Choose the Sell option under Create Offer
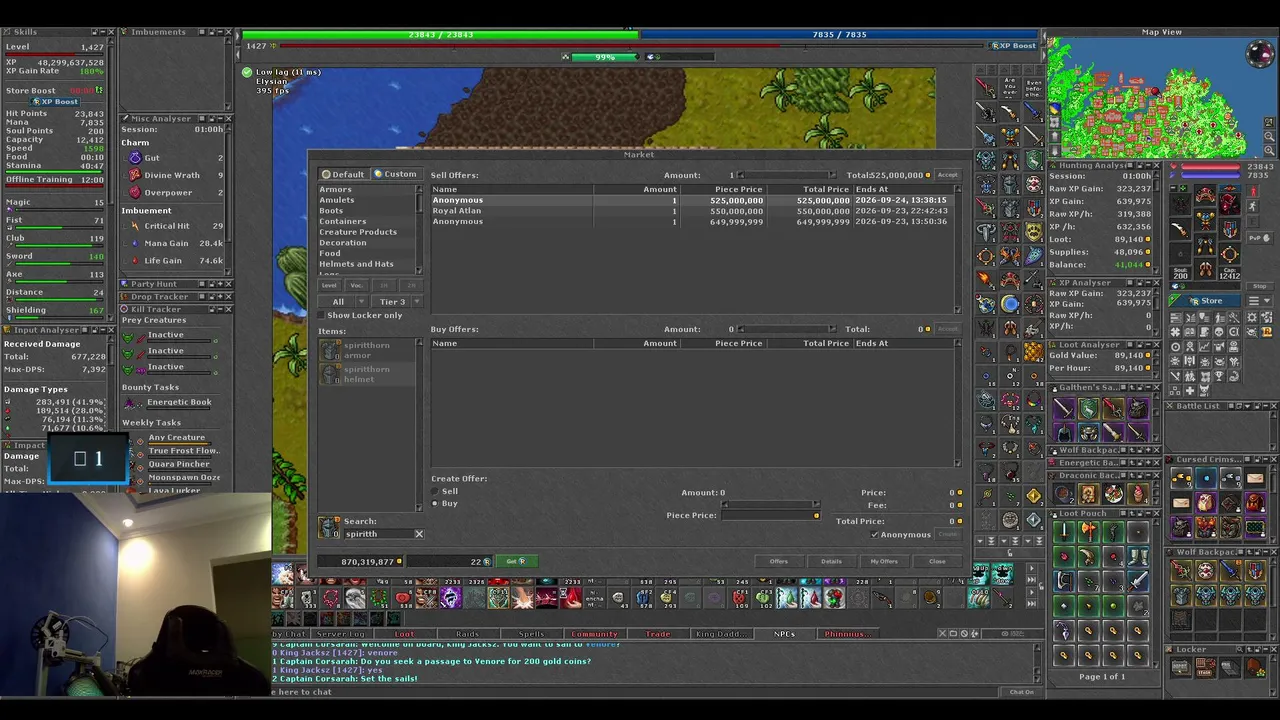The height and width of the screenshot is (720, 1280). click(435, 492)
